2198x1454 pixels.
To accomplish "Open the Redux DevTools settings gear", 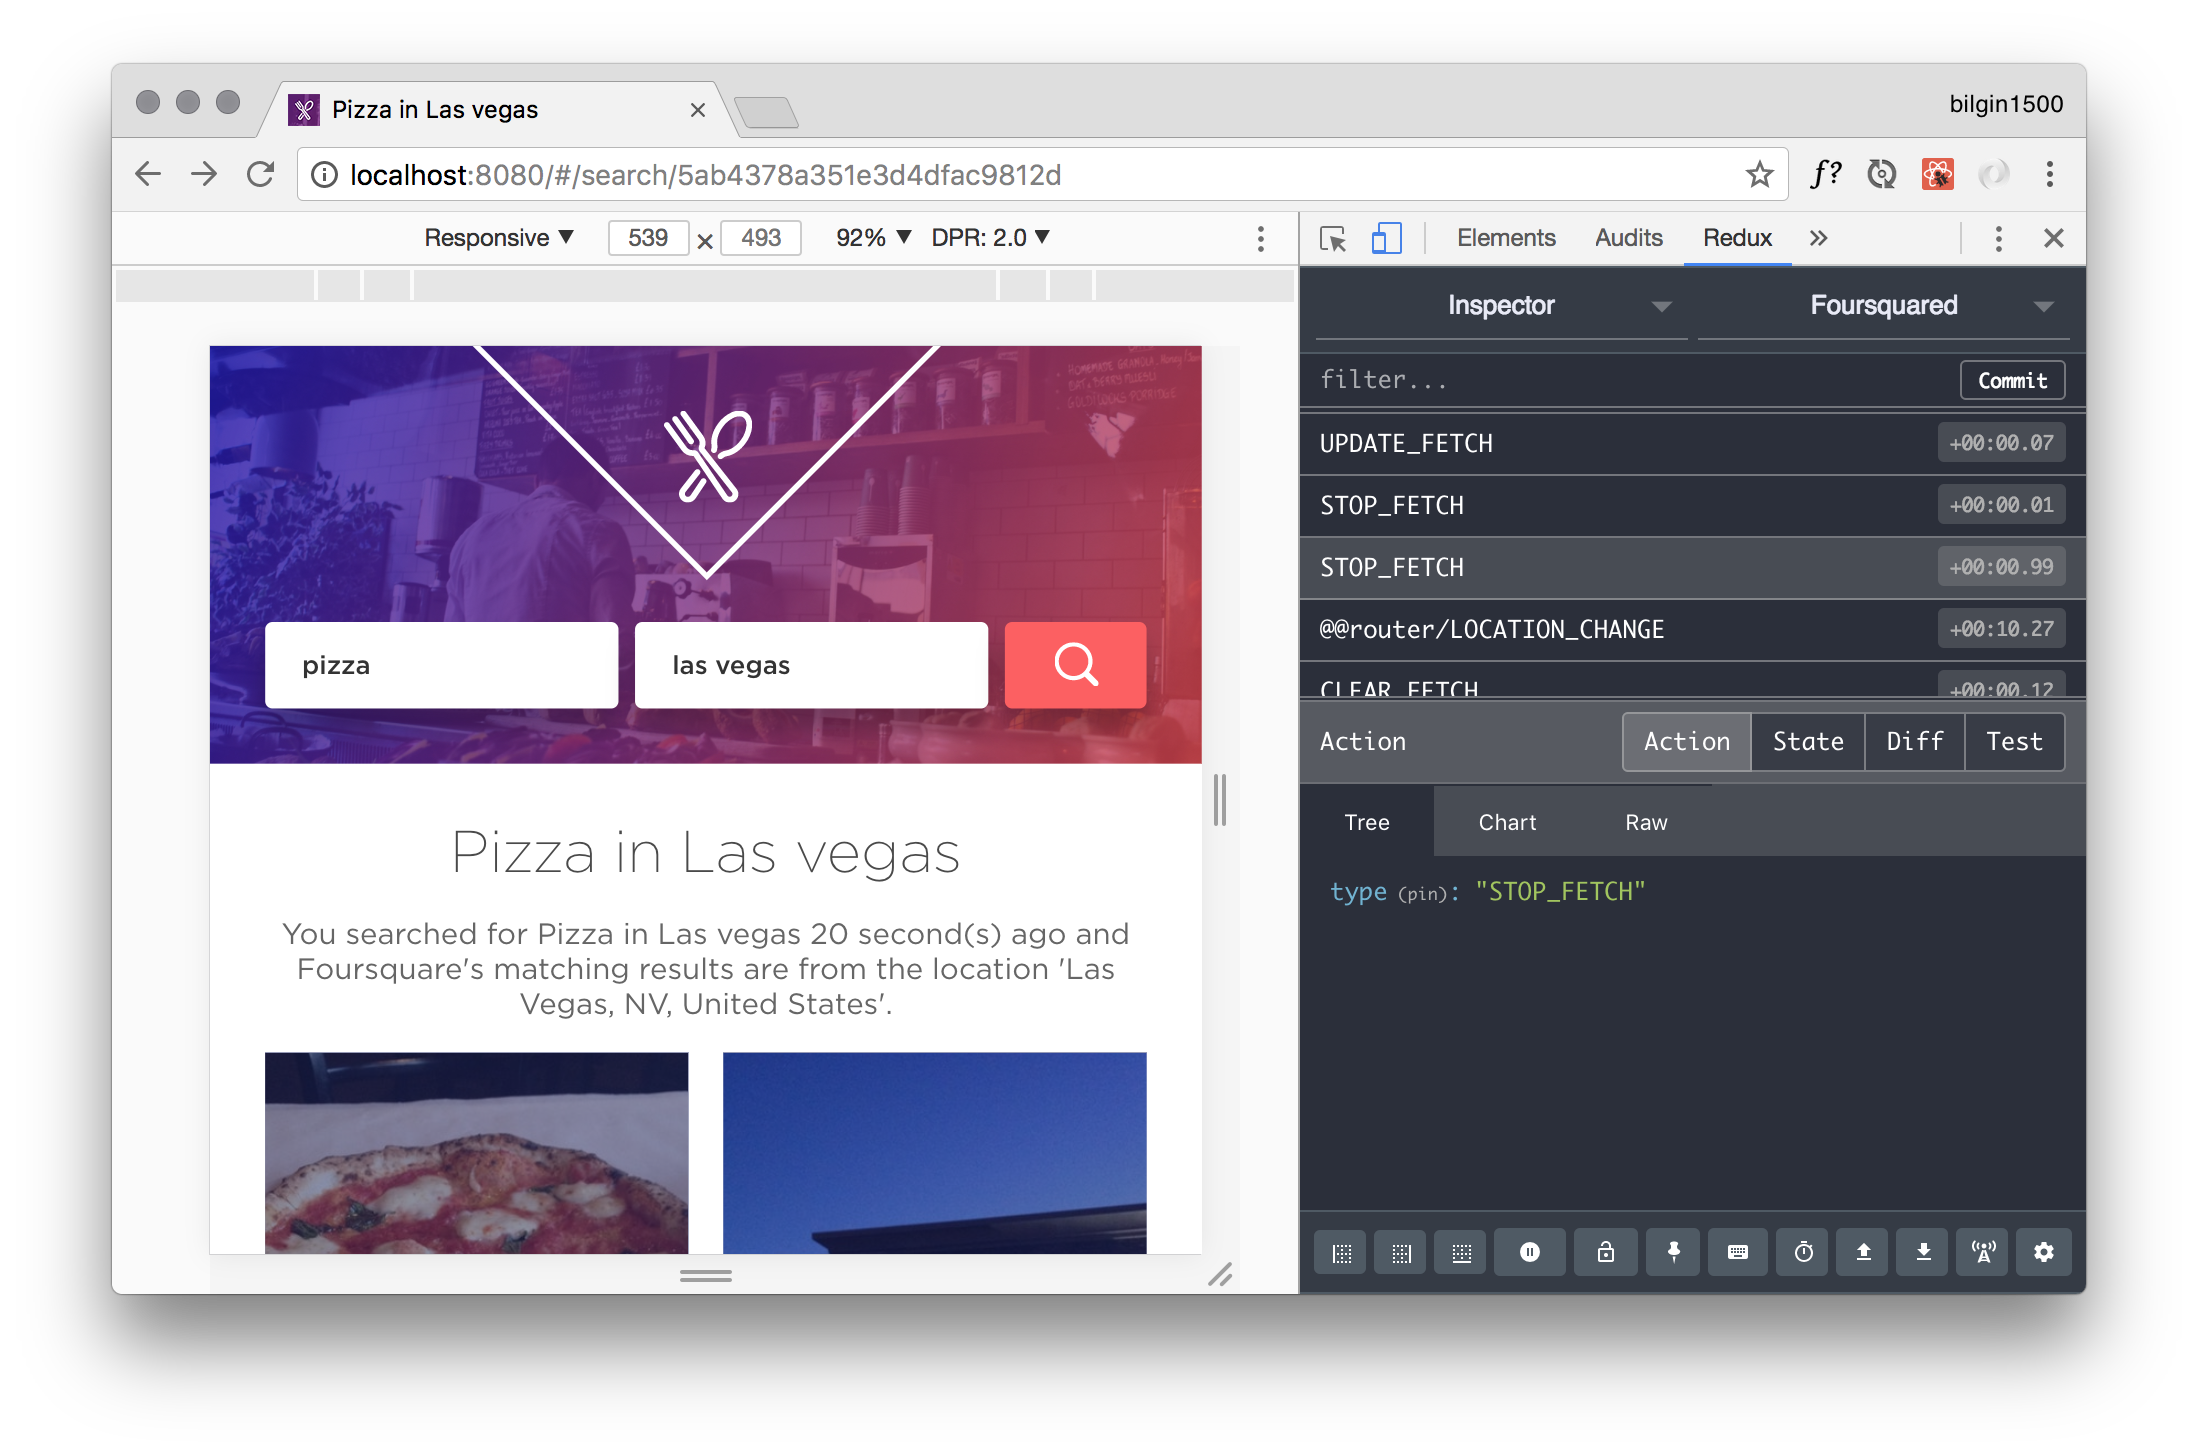I will click(x=2043, y=1252).
